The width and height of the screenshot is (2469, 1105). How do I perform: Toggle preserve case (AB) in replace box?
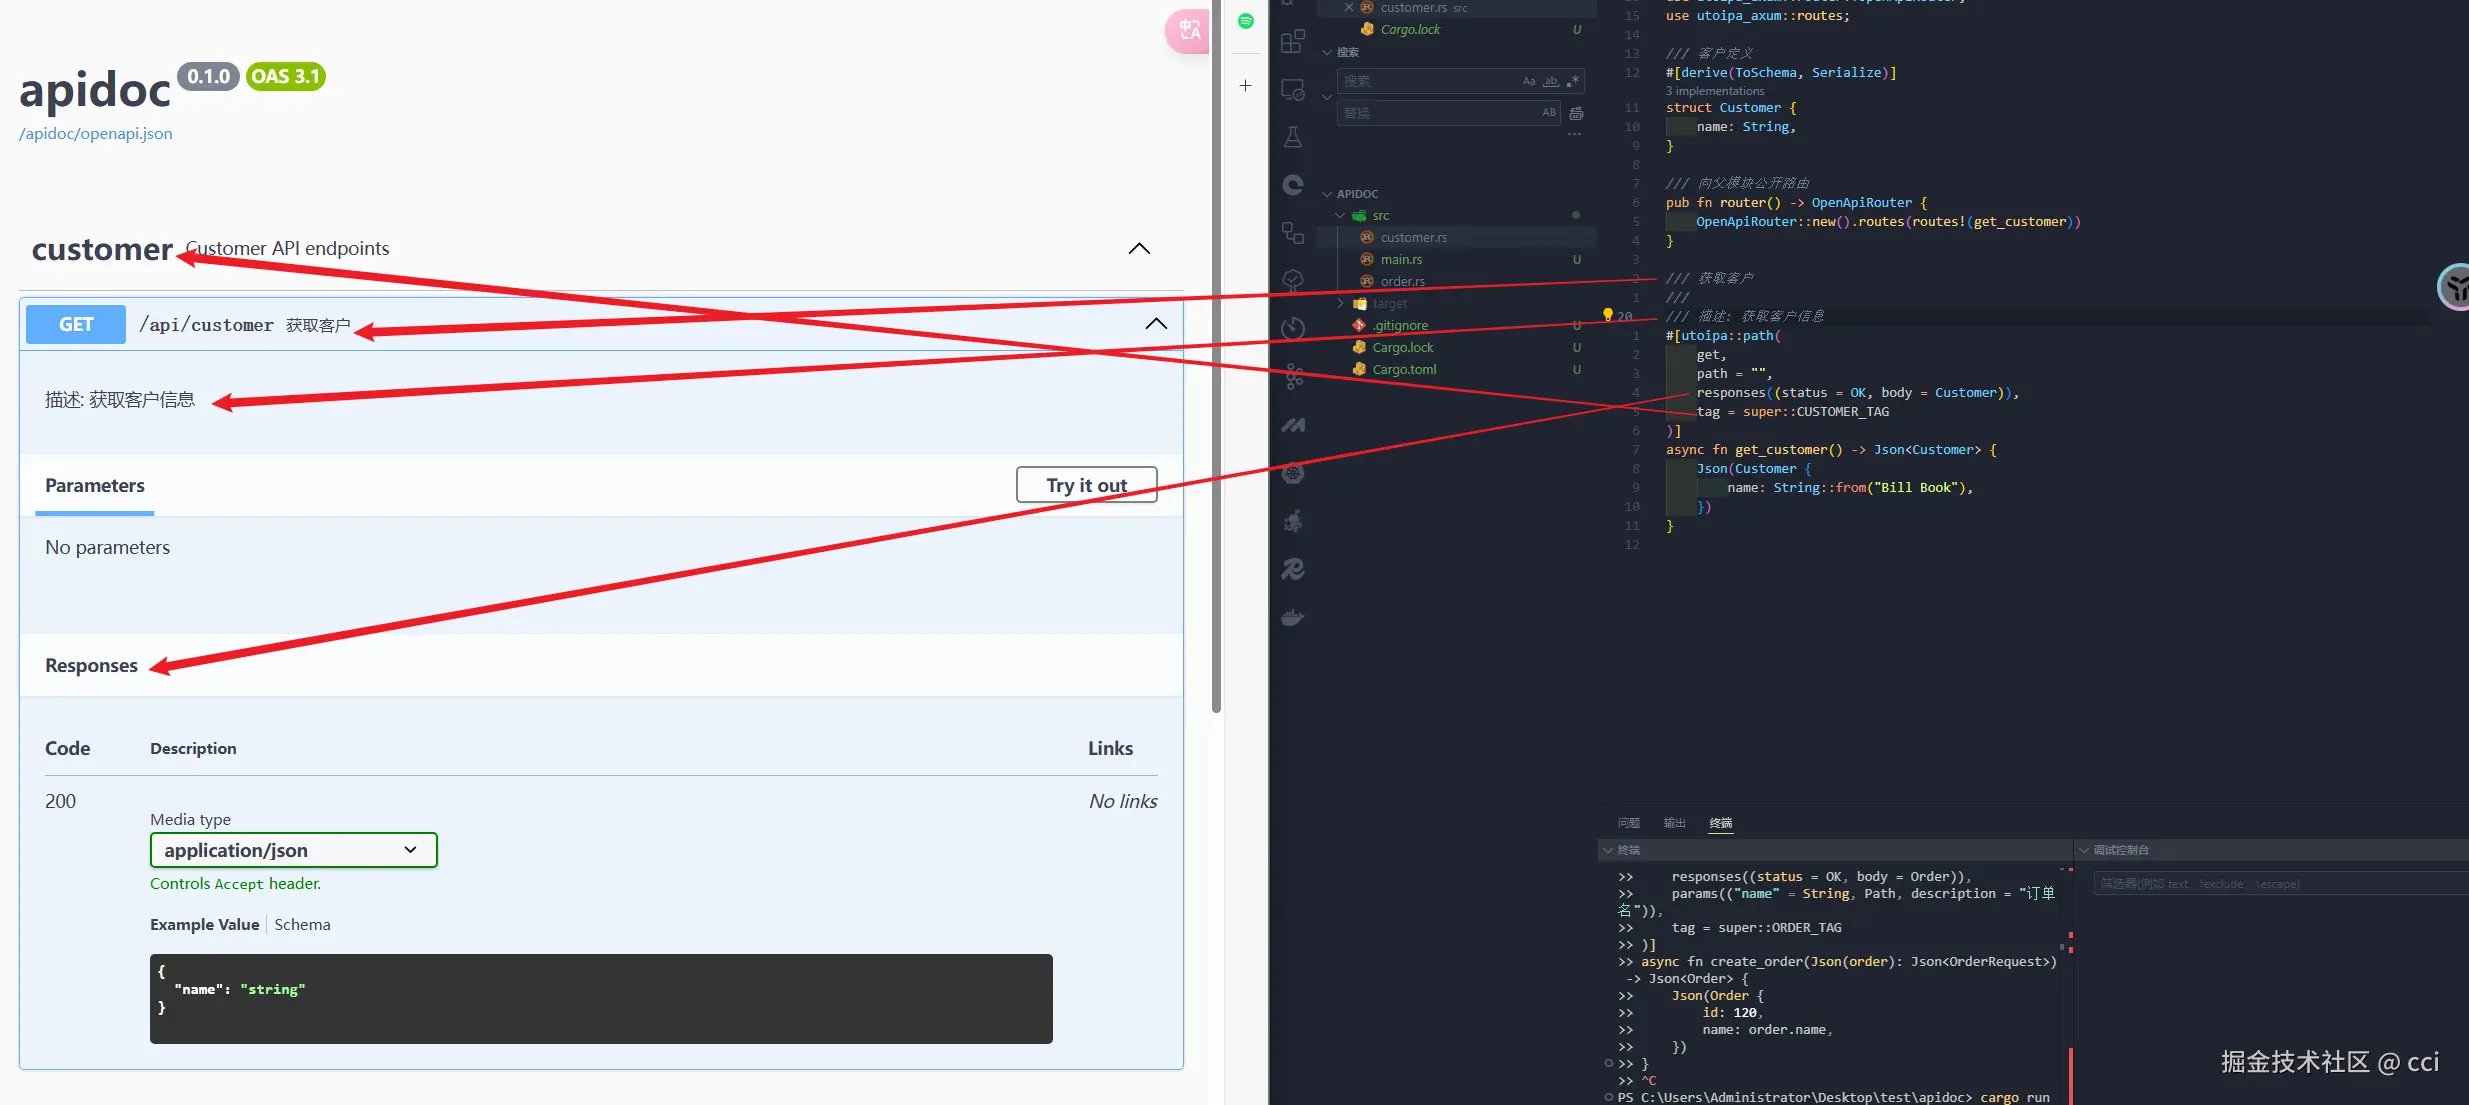1548,113
